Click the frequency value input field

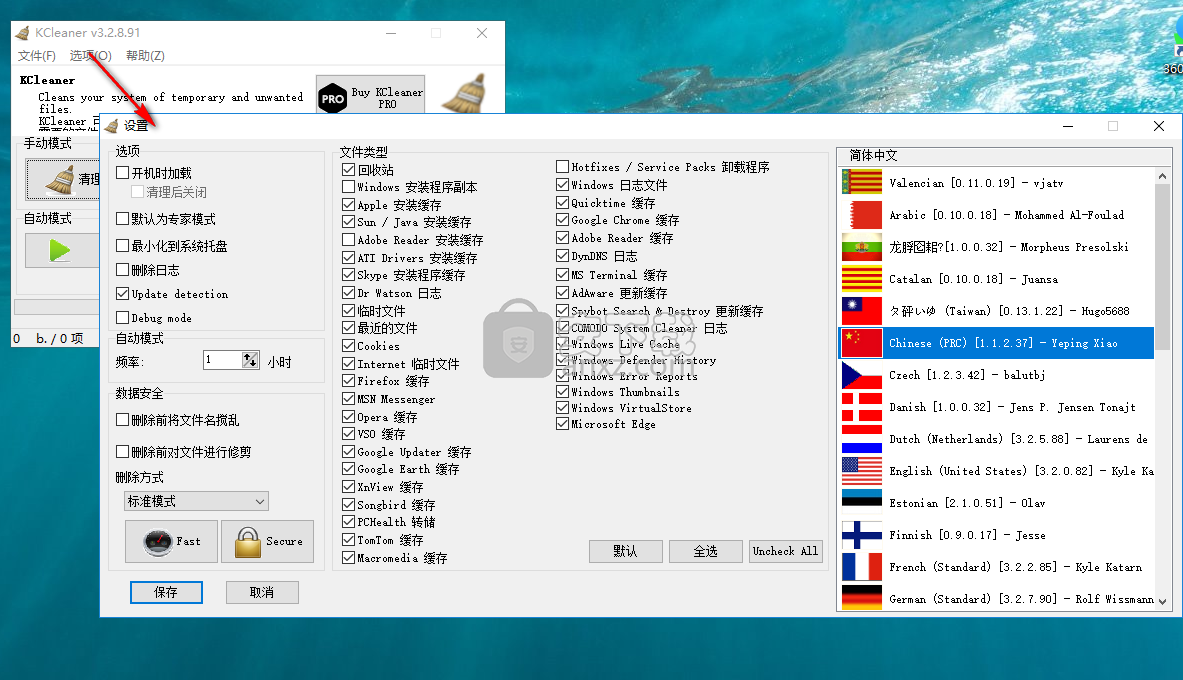[223, 360]
